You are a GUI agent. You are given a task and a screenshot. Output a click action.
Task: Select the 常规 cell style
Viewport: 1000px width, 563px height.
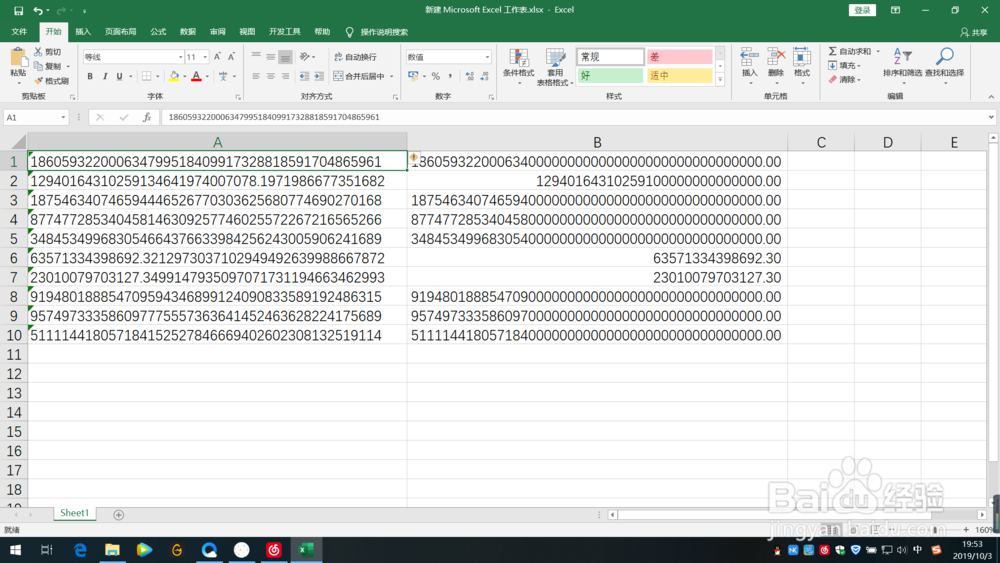(x=610, y=57)
